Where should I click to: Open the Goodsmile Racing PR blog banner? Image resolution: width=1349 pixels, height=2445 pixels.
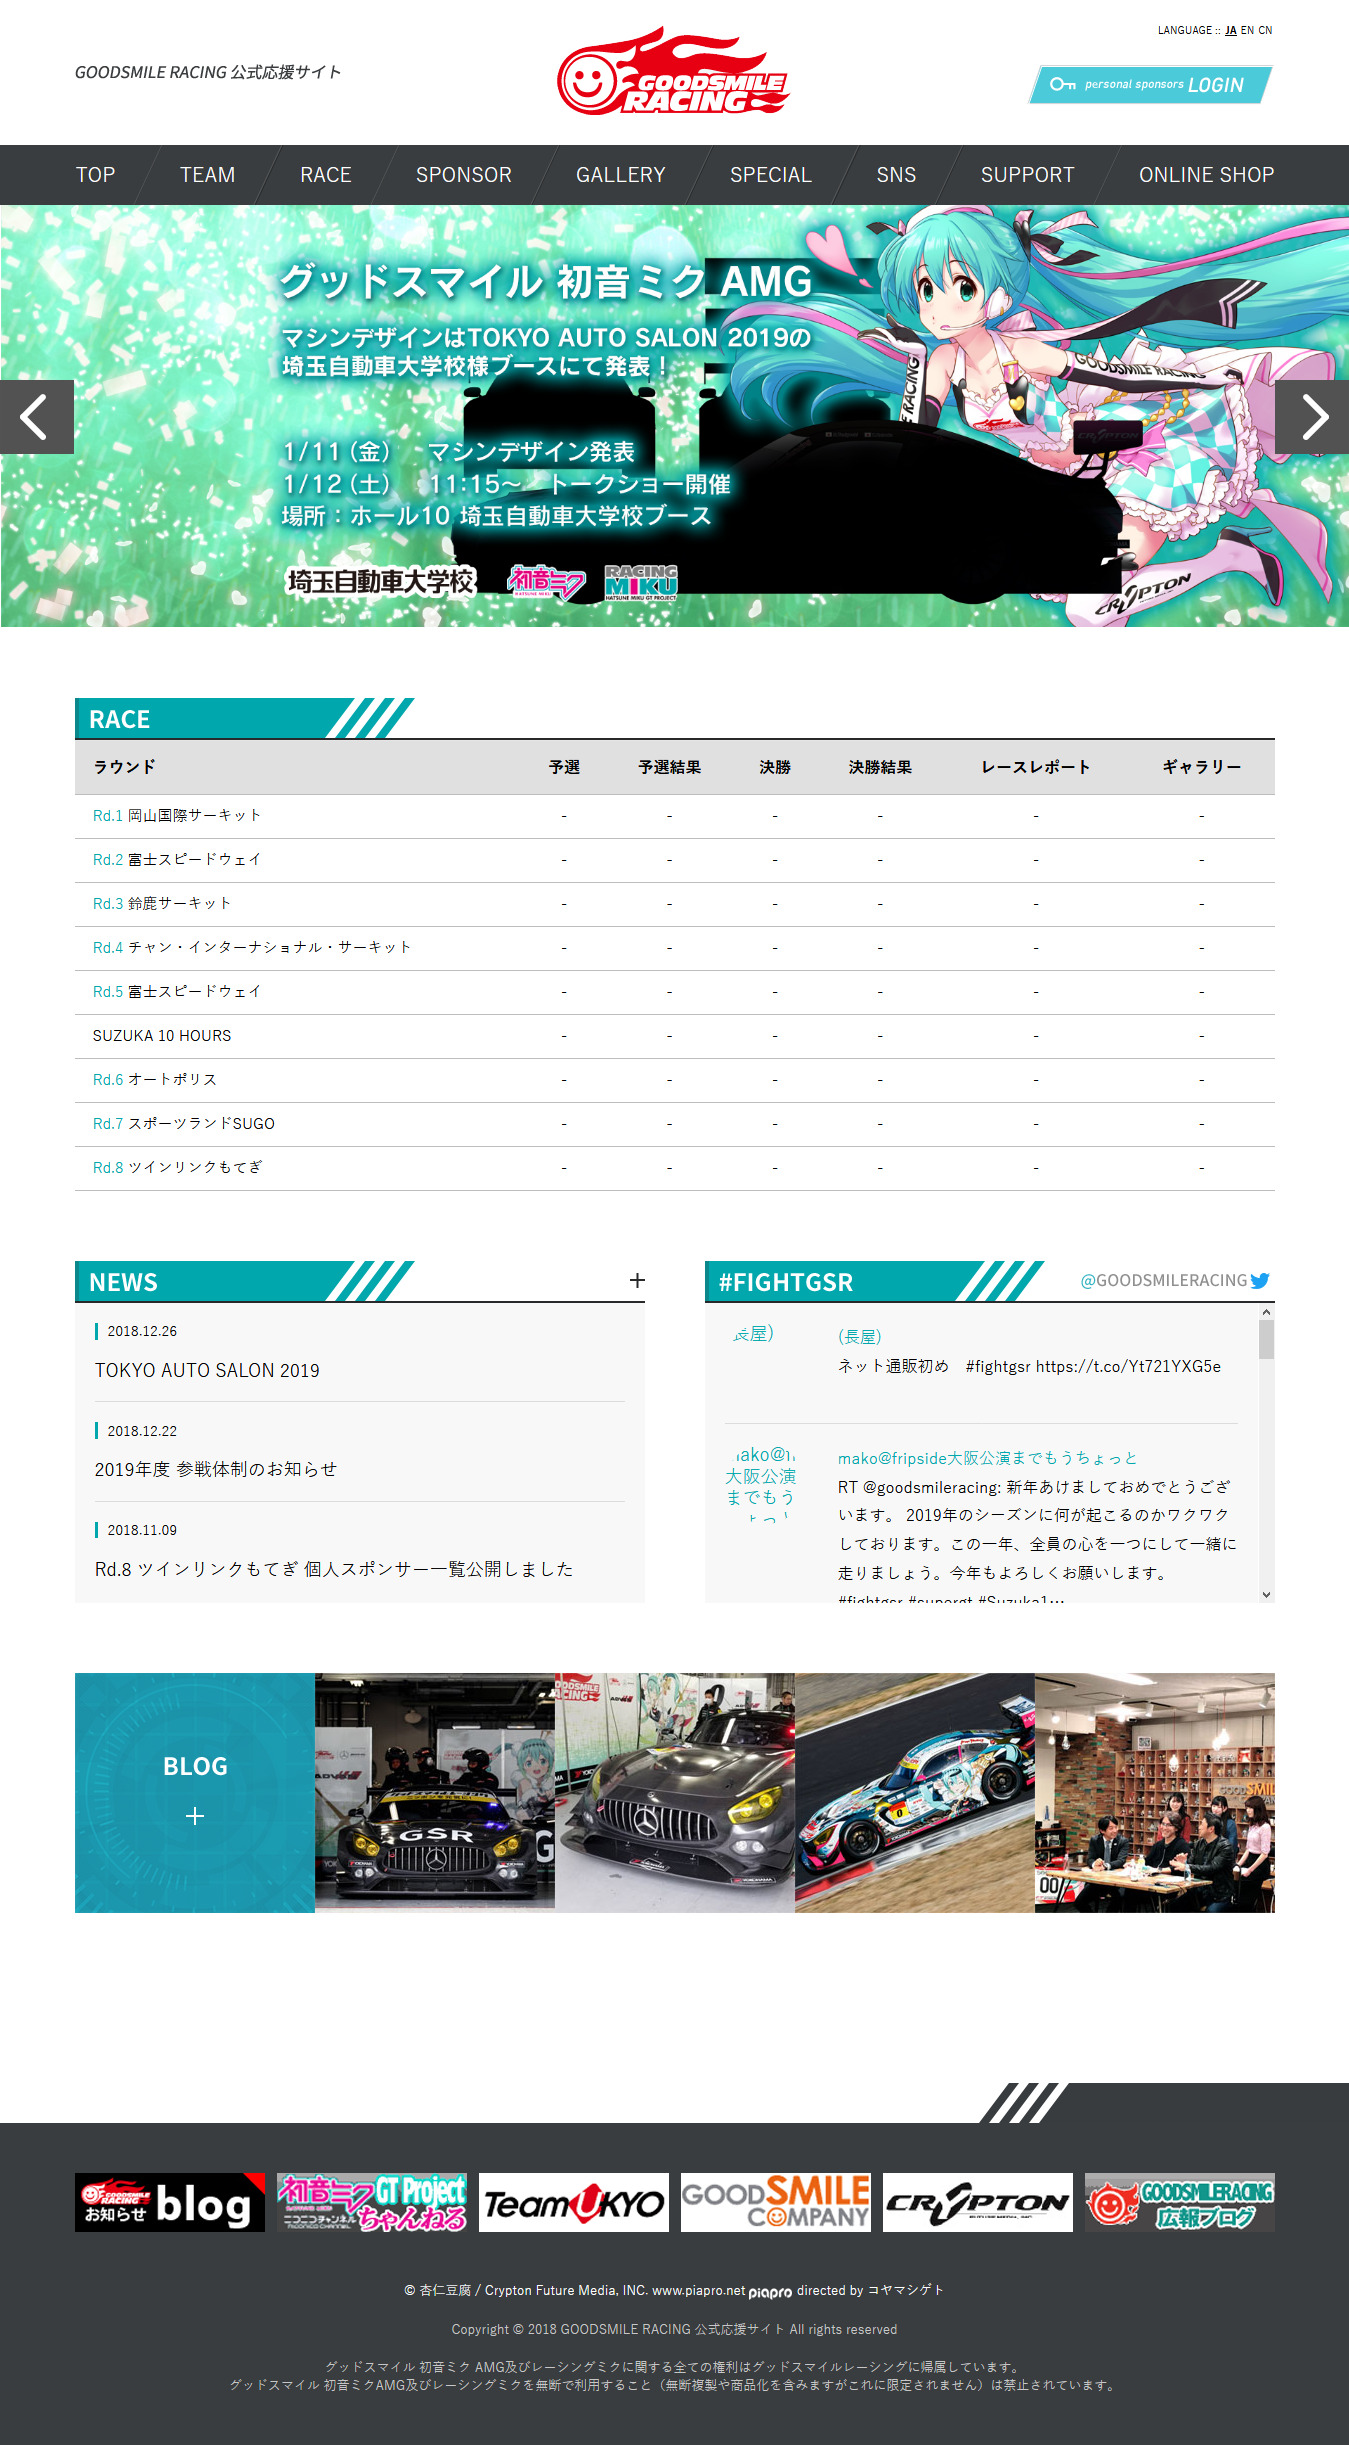click(1180, 2202)
